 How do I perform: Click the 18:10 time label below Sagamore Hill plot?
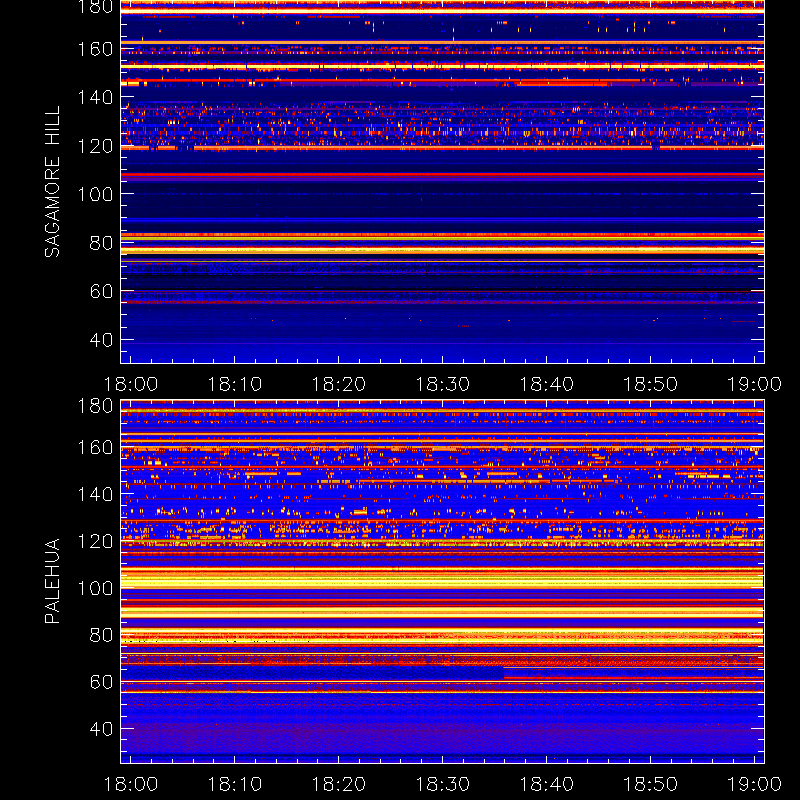pyautogui.click(x=235, y=384)
